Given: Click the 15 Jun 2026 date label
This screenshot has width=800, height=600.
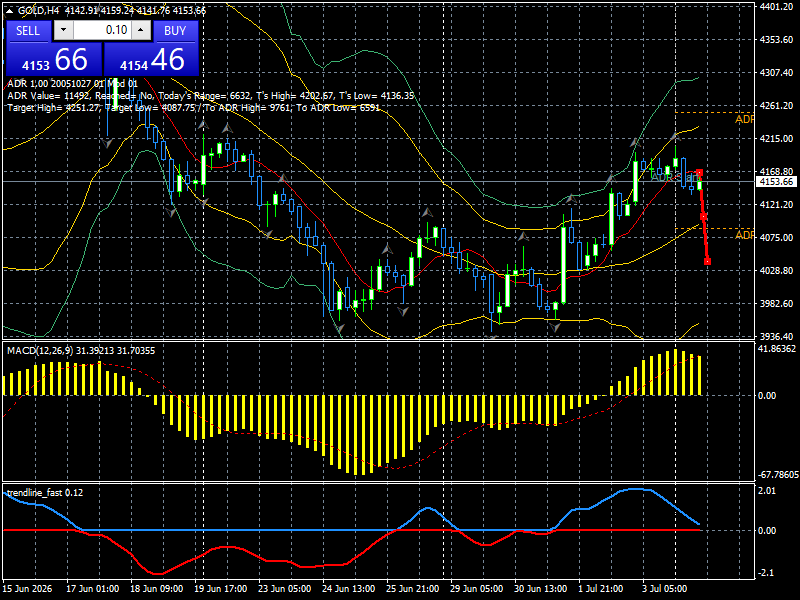Looking at the screenshot, I should 28,589.
